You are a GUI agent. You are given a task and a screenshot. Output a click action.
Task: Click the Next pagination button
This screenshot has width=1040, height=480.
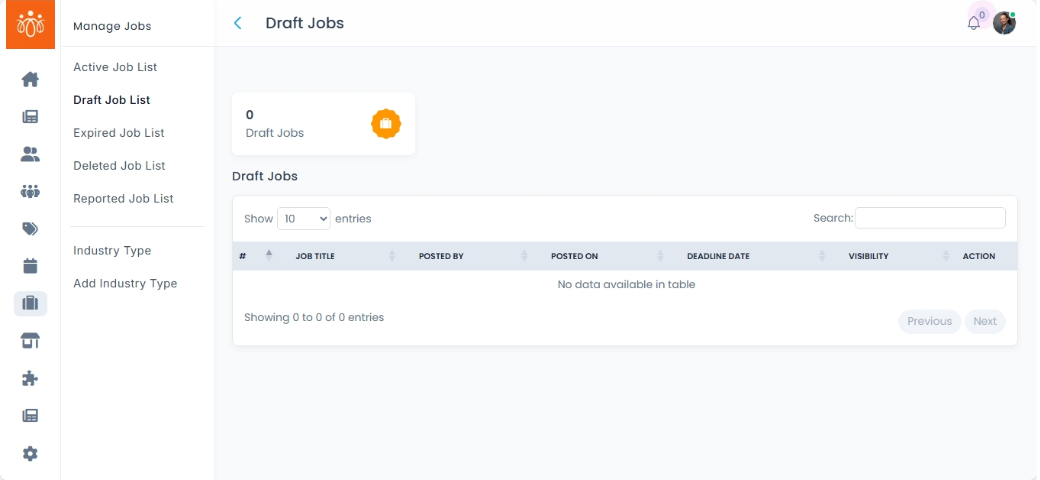[985, 321]
